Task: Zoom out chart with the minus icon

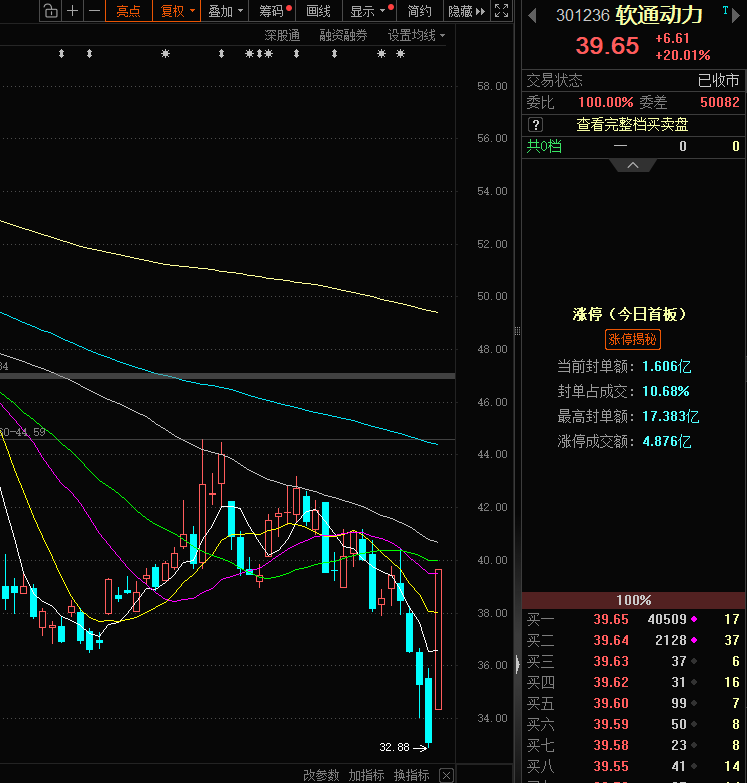Action: [94, 10]
